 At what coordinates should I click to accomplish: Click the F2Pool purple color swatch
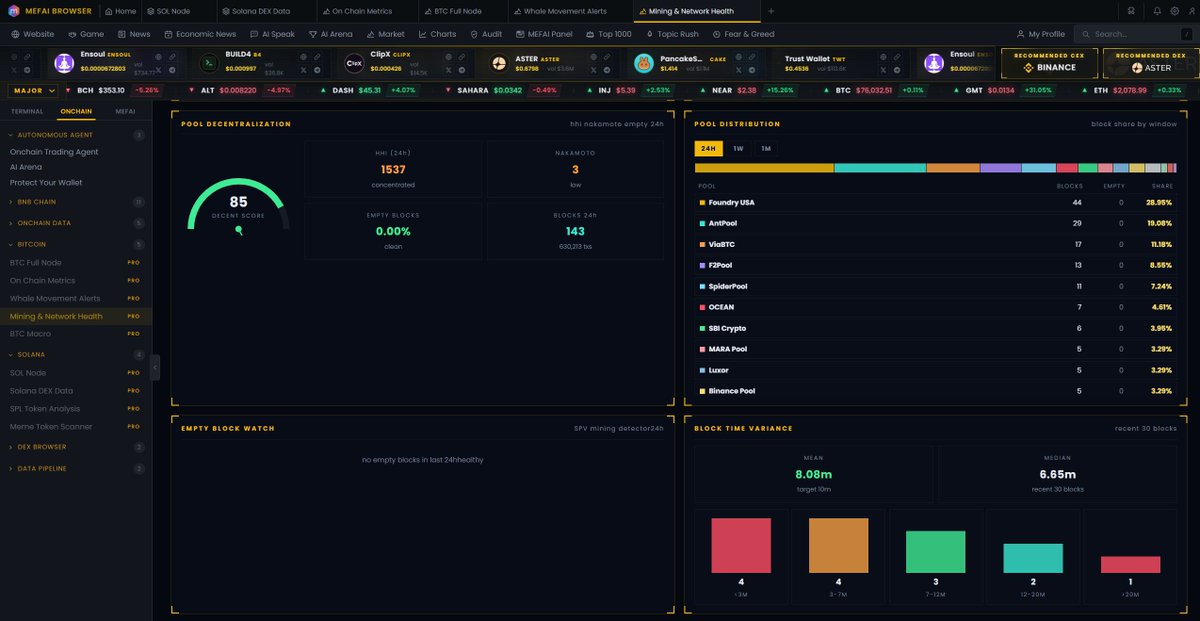(703, 266)
